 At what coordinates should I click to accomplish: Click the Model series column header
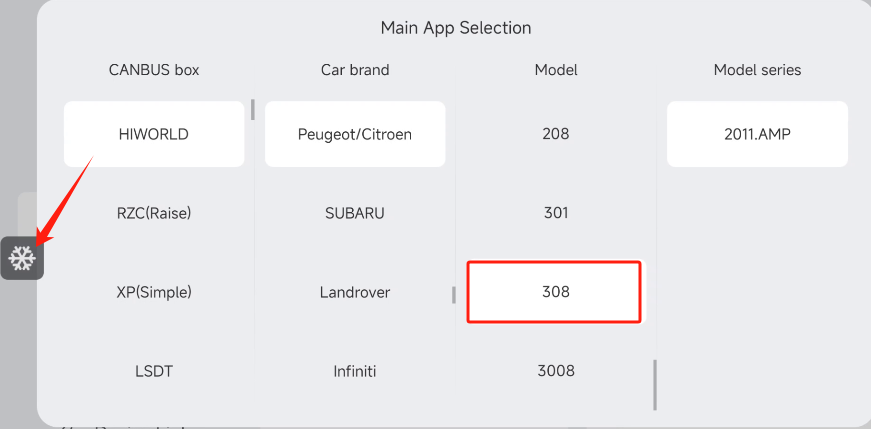point(757,70)
